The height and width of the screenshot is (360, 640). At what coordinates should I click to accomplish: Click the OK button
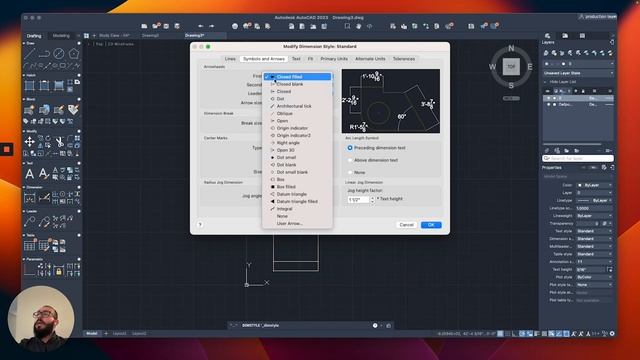point(431,225)
